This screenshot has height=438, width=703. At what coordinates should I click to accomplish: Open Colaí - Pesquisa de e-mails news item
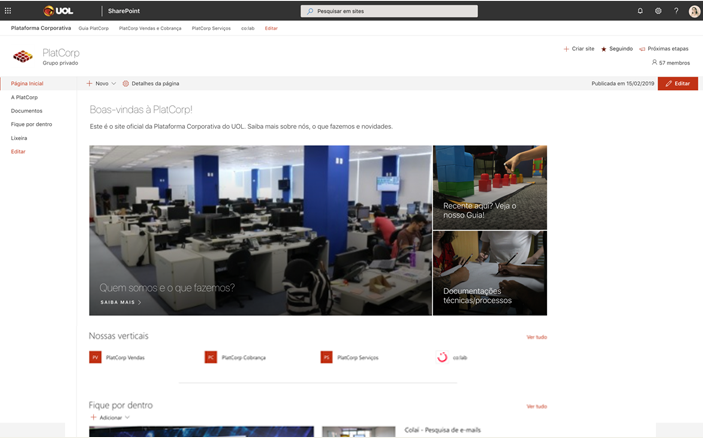(443, 430)
